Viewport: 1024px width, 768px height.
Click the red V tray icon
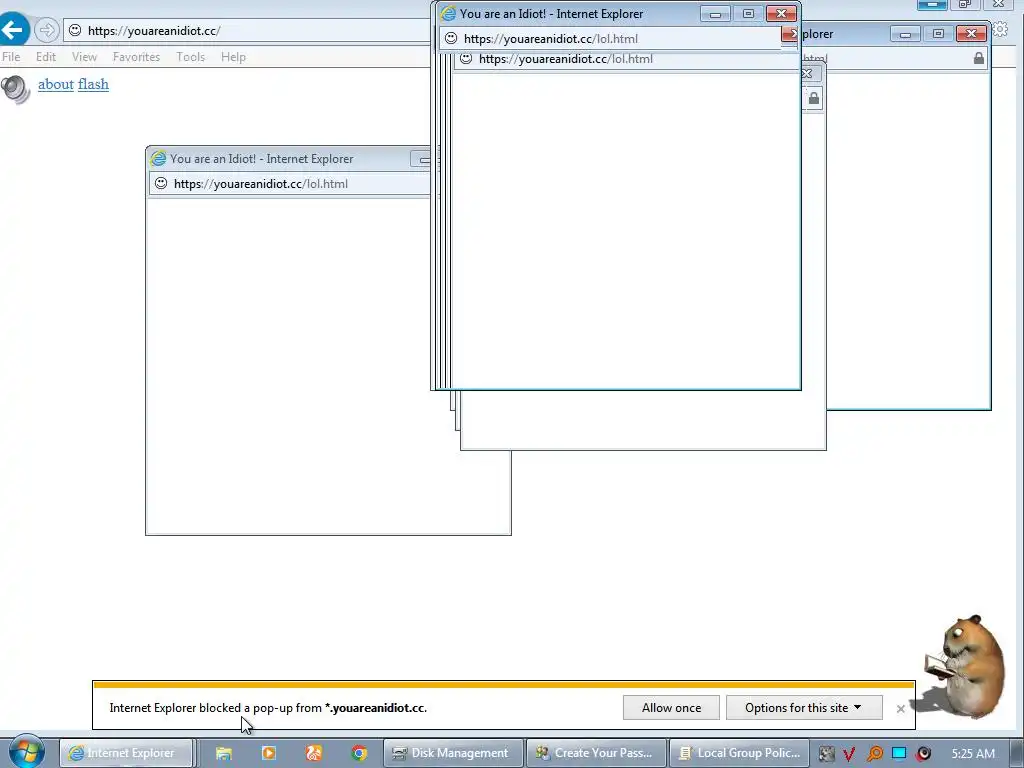click(849, 754)
